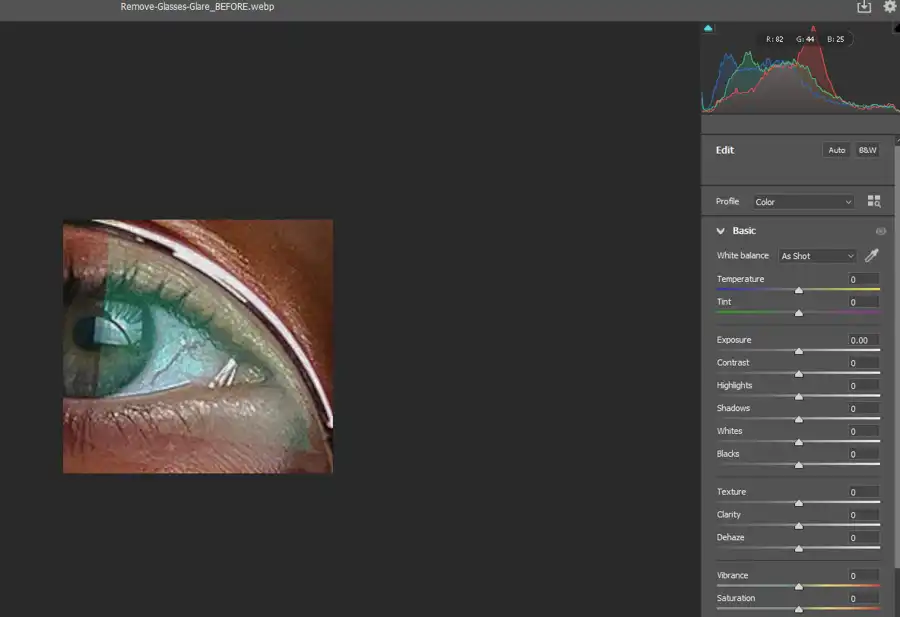Open the settings gear icon
Screen dimensions: 900x617
coord(890,6)
